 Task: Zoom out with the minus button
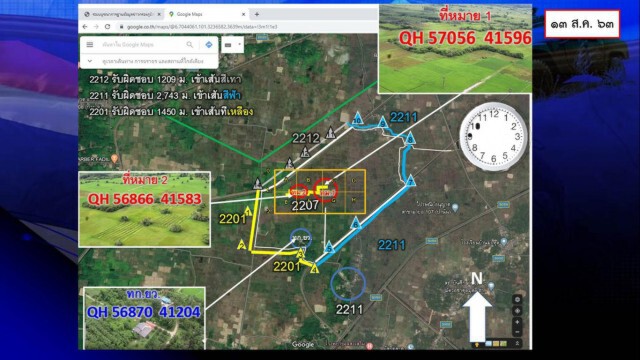517,332
